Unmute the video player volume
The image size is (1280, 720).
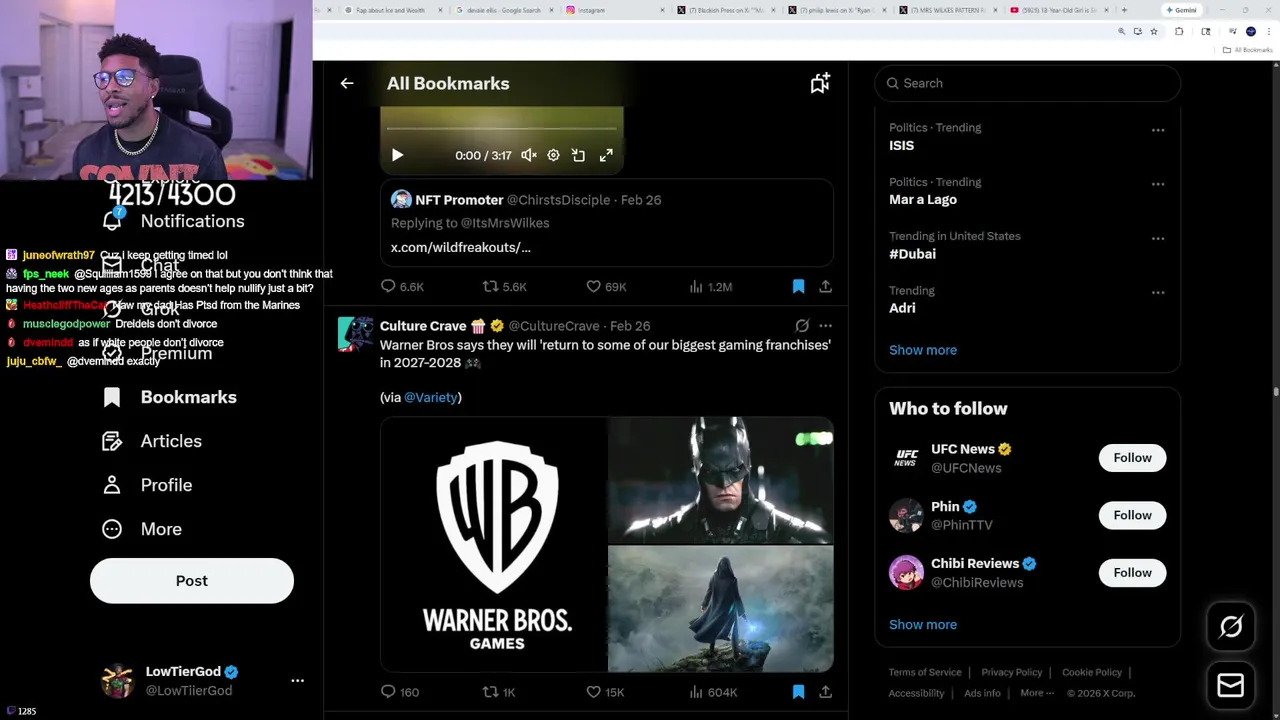point(529,156)
